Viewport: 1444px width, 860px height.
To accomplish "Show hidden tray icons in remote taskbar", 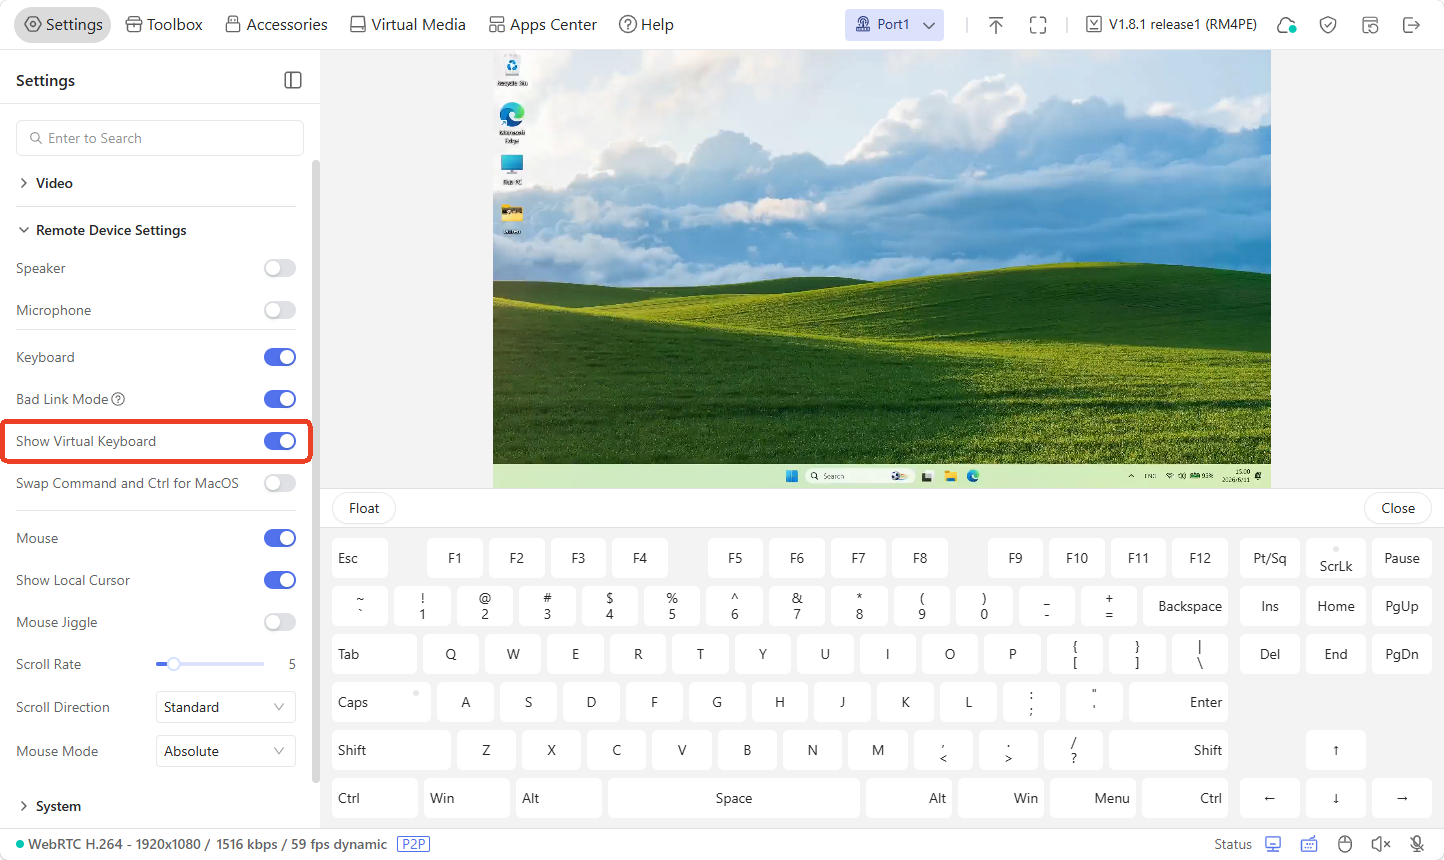I will pyautogui.click(x=1131, y=476).
